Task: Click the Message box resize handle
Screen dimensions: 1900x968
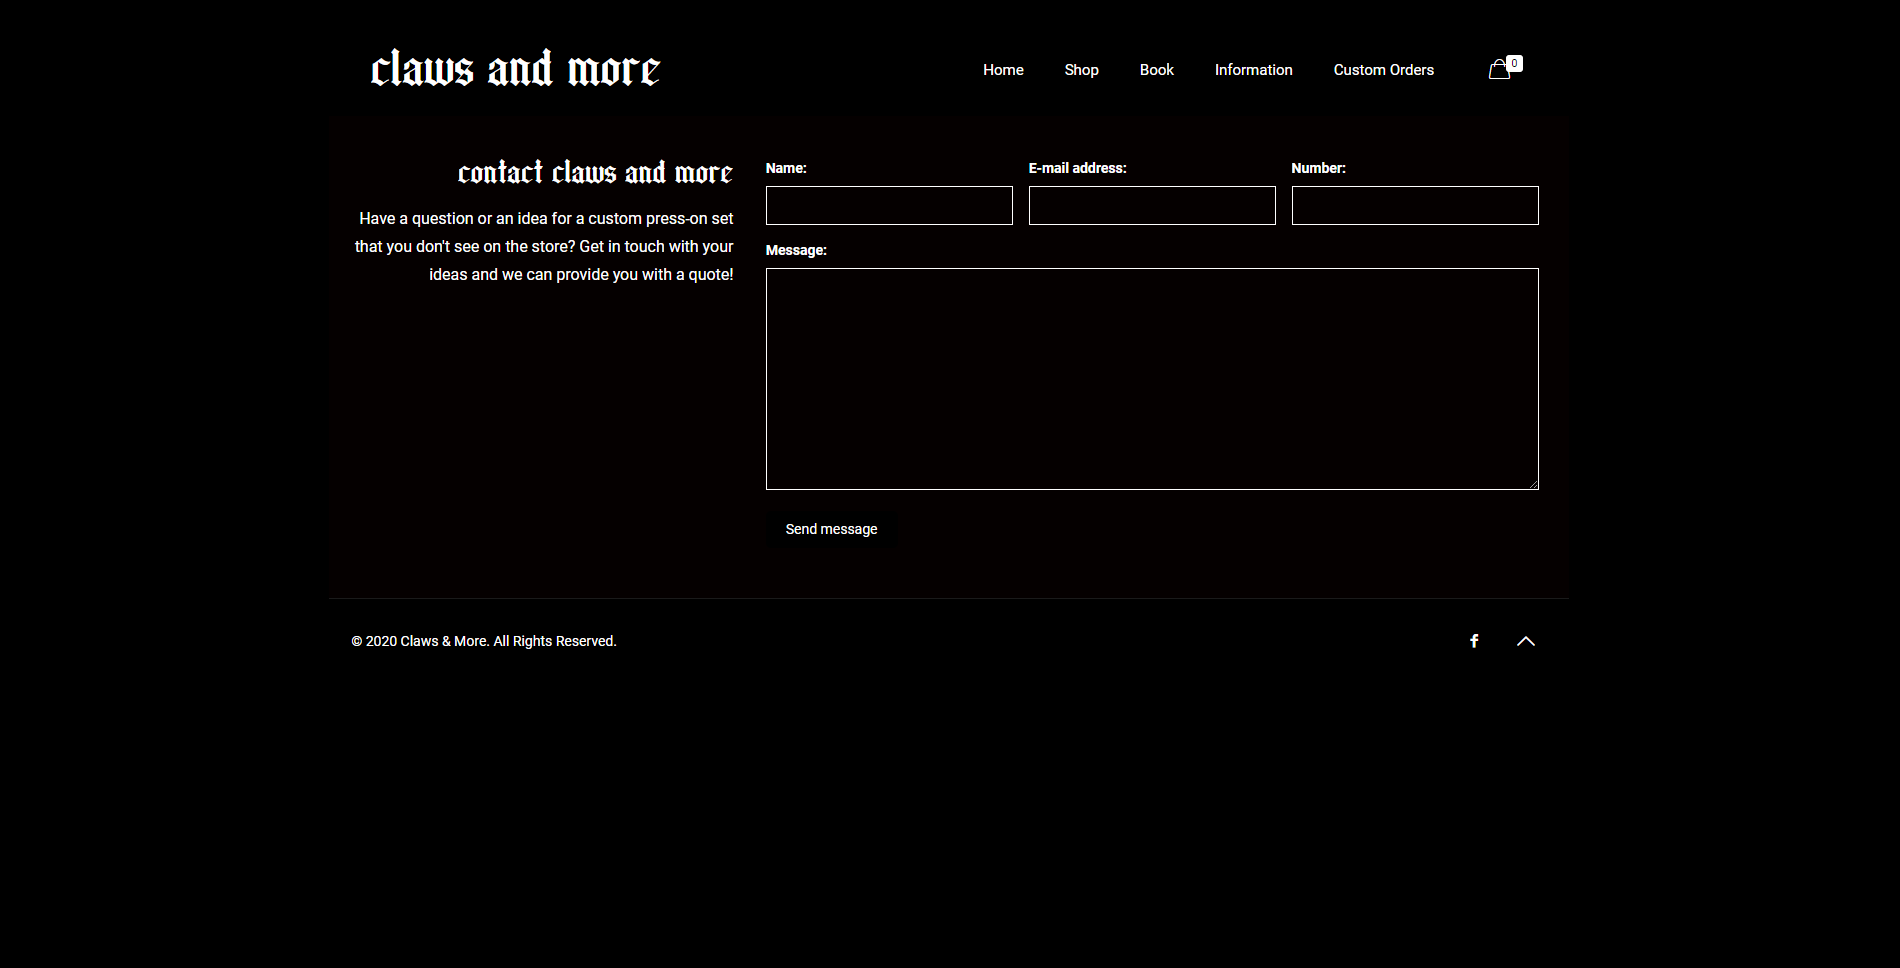Action: coord(1533,484)
